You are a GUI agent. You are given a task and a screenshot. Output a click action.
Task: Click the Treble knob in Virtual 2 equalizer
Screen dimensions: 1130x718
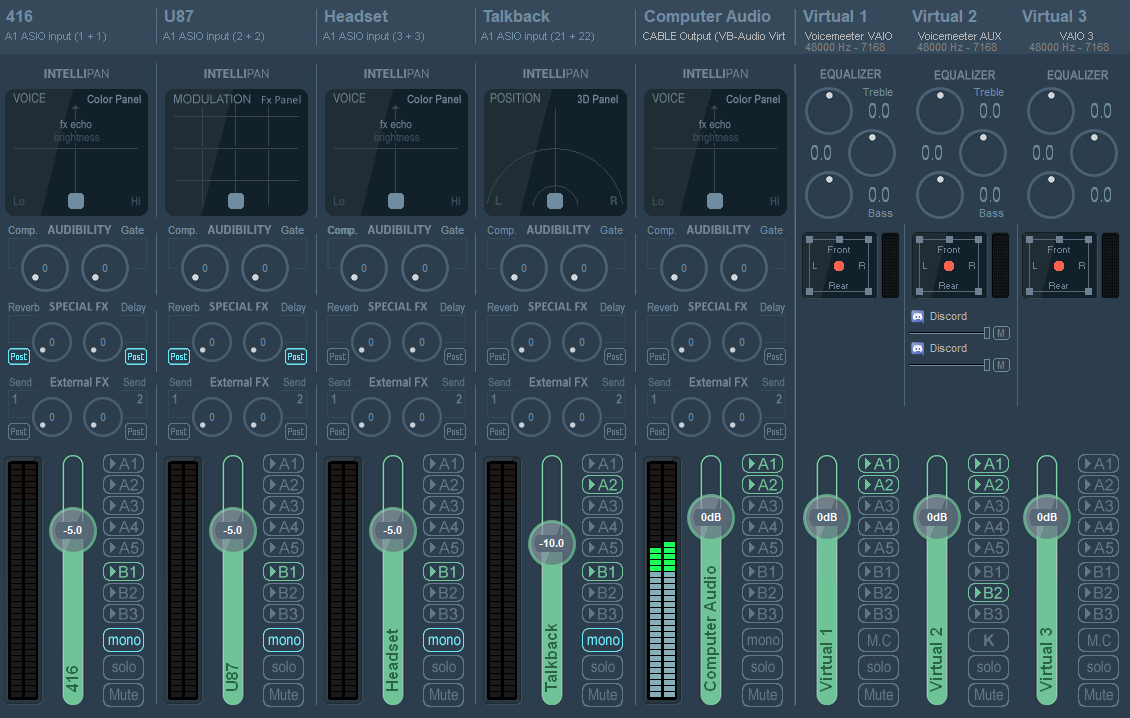click(940, 111)
